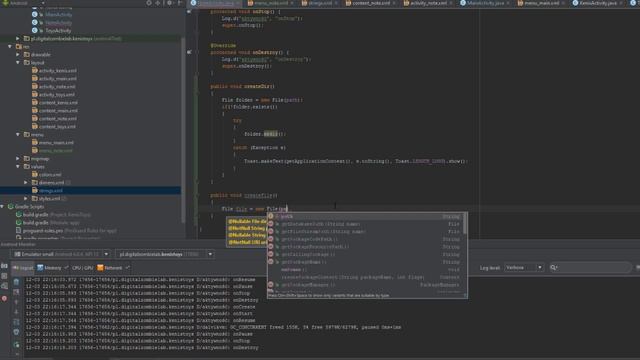Viewport: 640px width, 360px height.
Task: Expand the styles.xml node
Action: pos(26,198)
